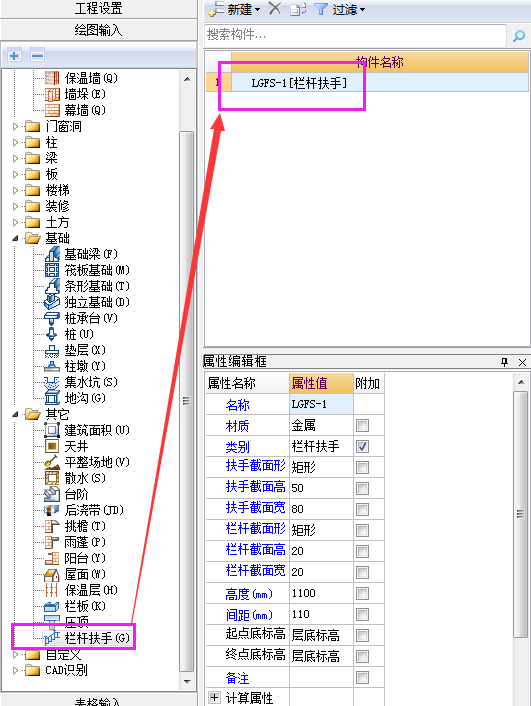
Task: Select the 条形基础(T) icon
Action: (x=52, y=286)
